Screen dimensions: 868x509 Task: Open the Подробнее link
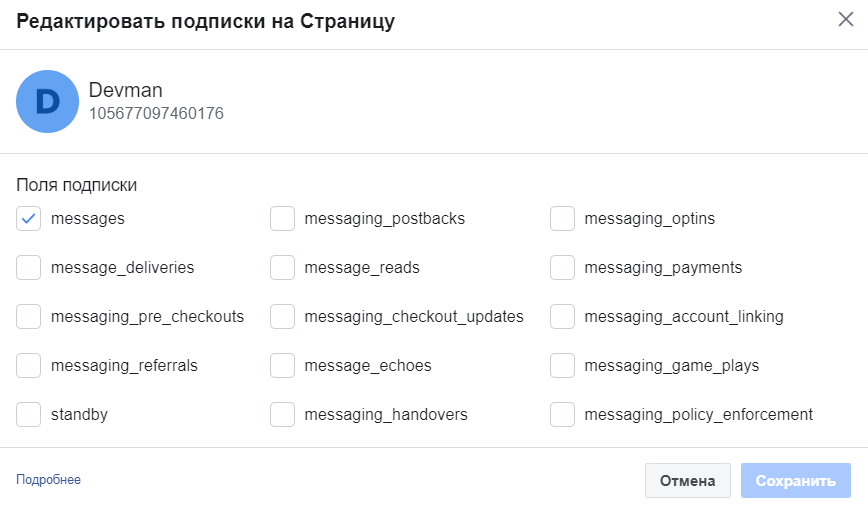48,480
